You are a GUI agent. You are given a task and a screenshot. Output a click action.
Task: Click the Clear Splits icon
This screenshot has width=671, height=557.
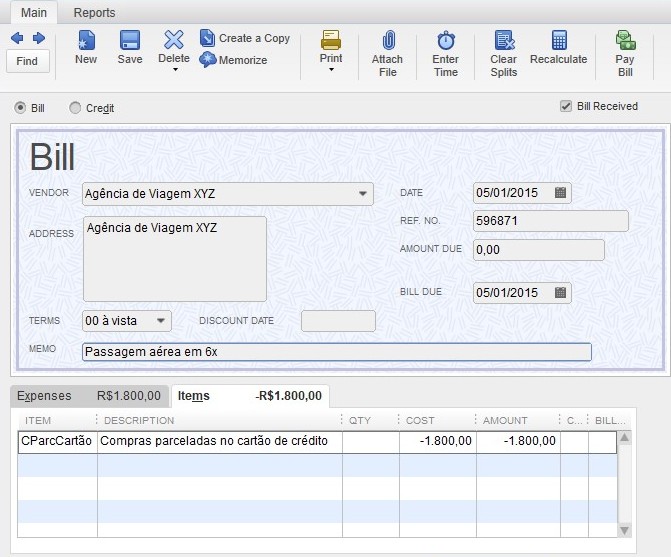[504, 41]
